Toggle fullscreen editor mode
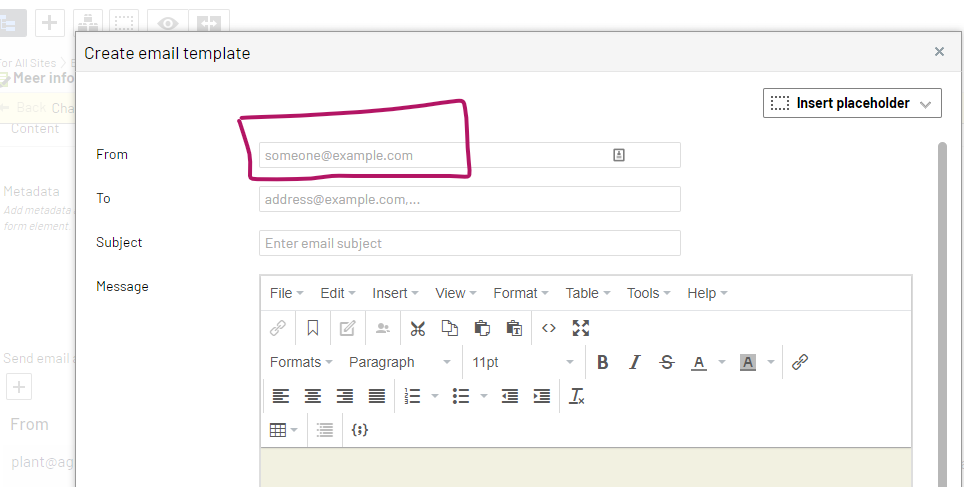Image resolution: width=964 pixels, height=487 pixels. point(581,328)
